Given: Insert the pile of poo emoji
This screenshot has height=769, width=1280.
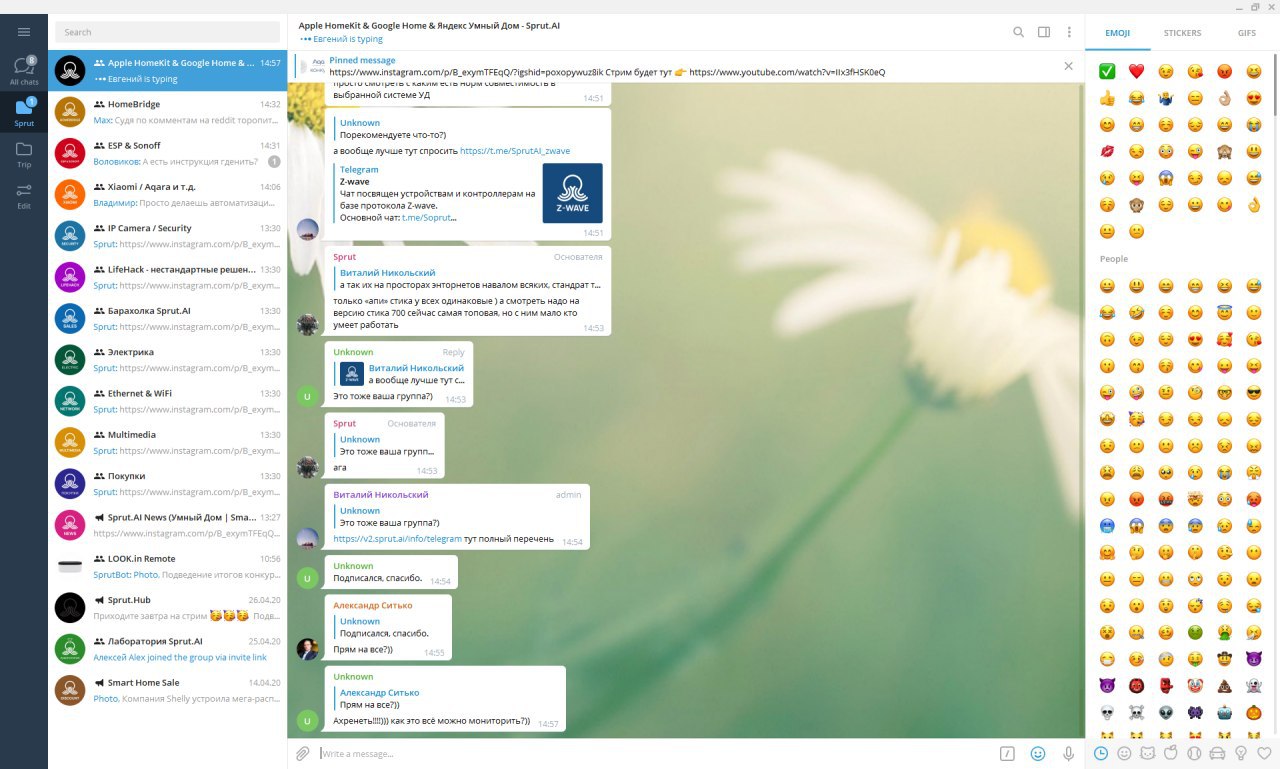Looking at the screenshot, I should pyautogui.click(x=1225, y=686).
